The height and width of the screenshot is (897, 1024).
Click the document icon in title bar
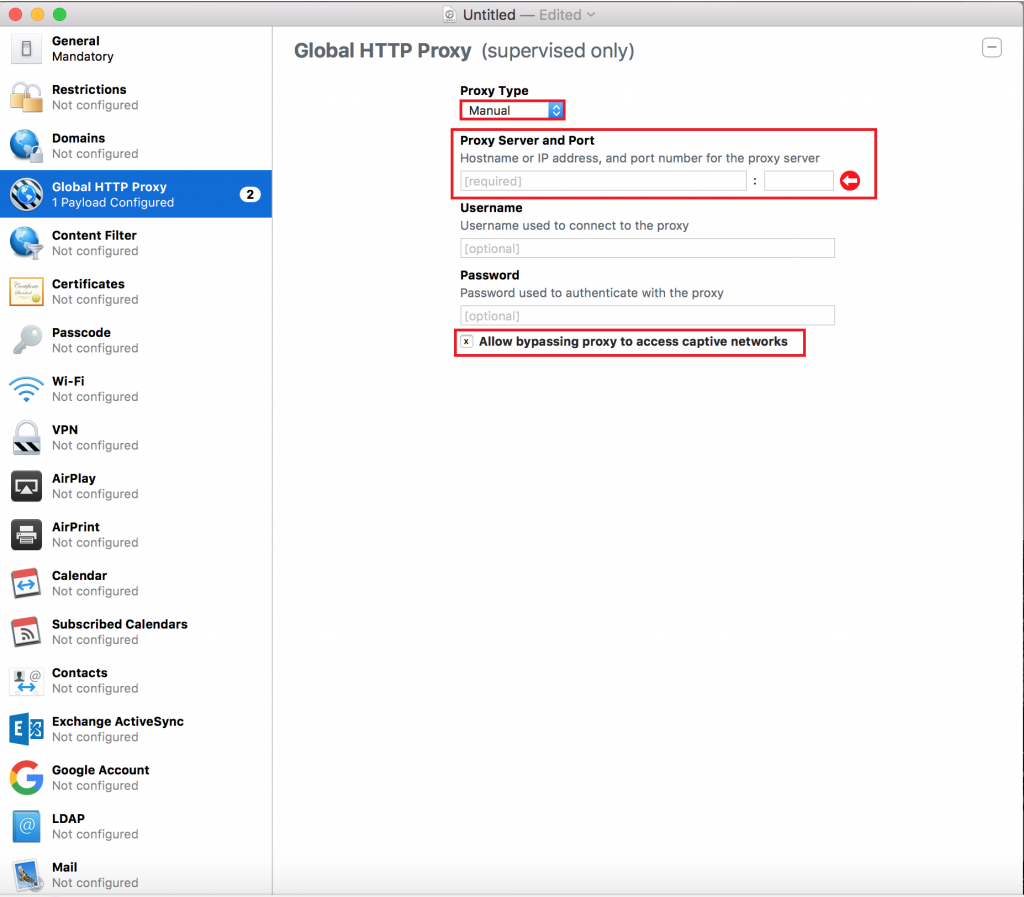(449, 14)
